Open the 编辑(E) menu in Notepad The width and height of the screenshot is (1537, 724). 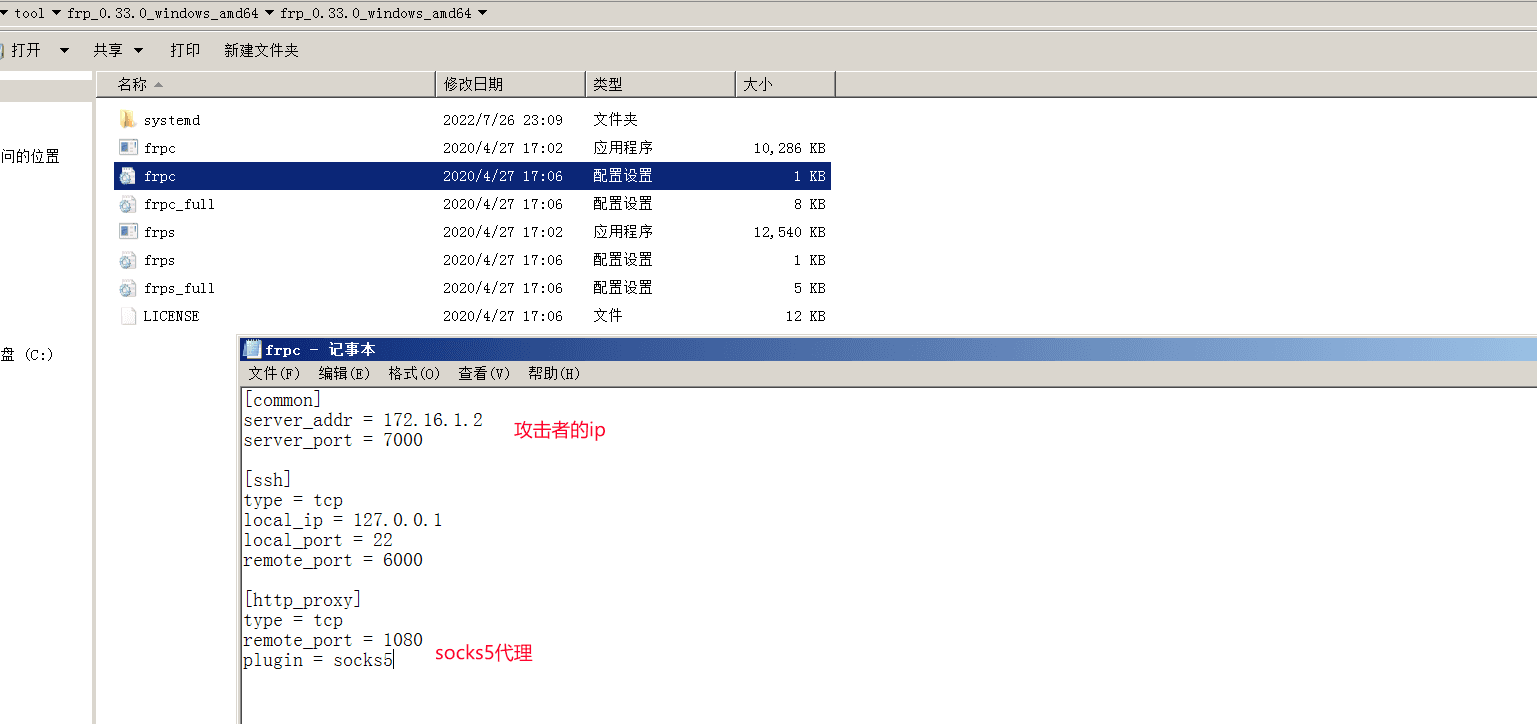click(x=344, y=373)
